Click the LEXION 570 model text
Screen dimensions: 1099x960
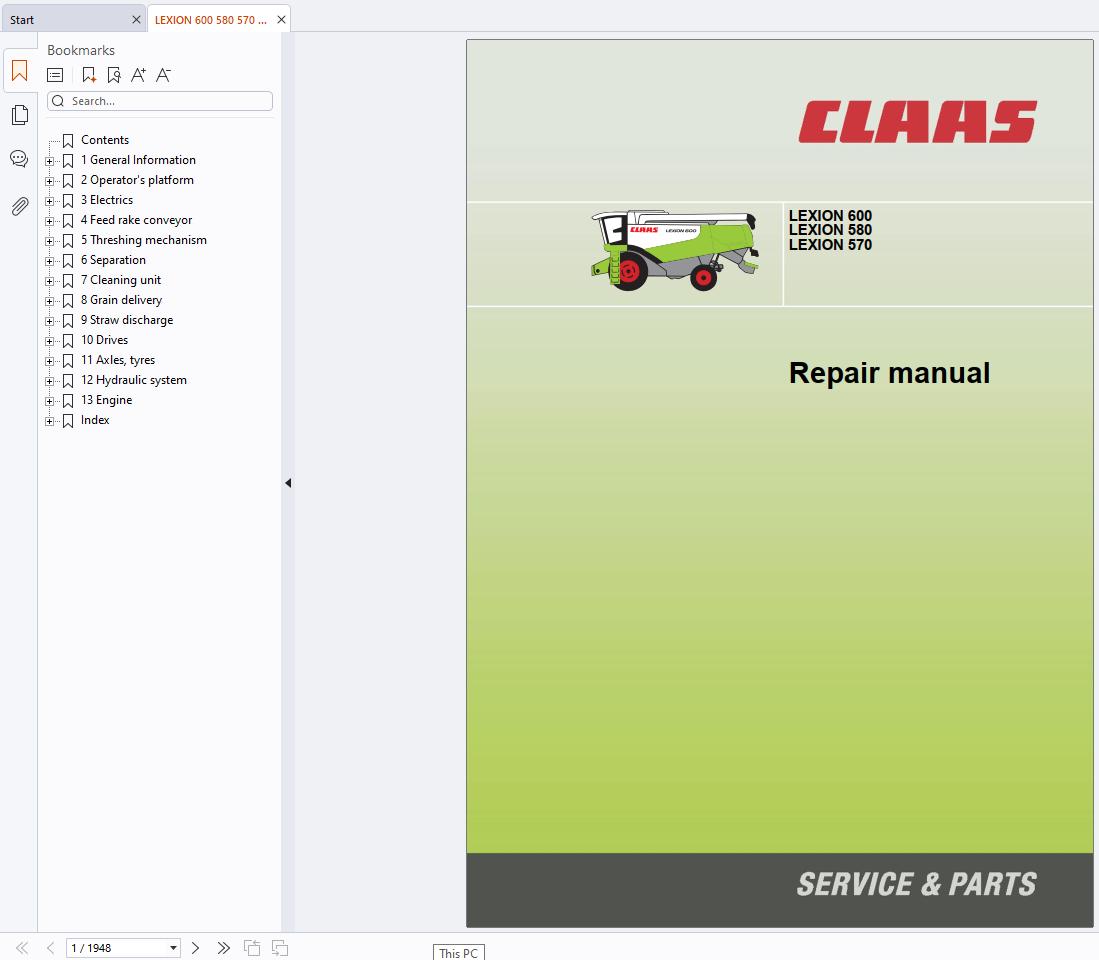831,245
